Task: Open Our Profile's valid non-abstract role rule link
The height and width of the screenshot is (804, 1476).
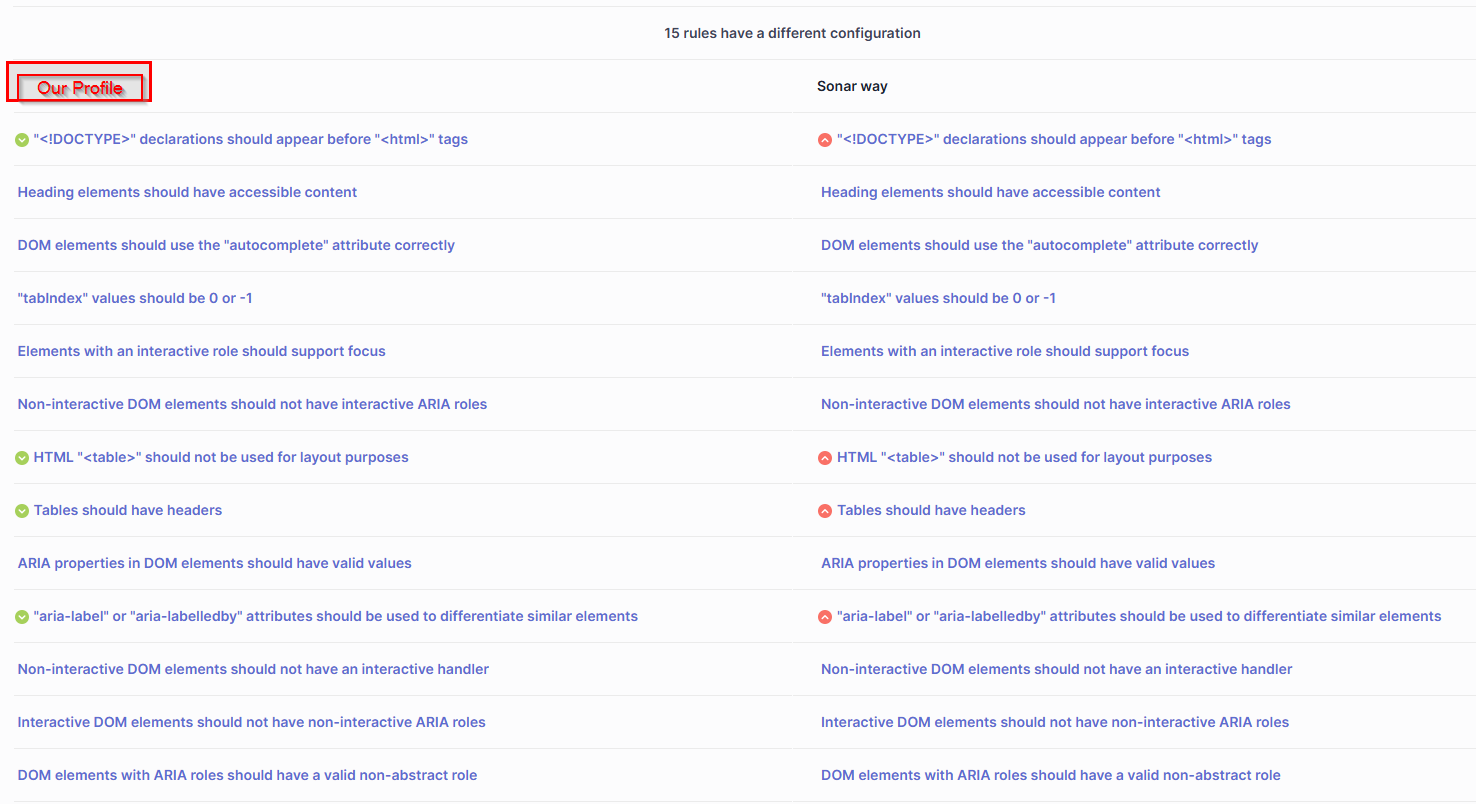Action: coord(247,775)
